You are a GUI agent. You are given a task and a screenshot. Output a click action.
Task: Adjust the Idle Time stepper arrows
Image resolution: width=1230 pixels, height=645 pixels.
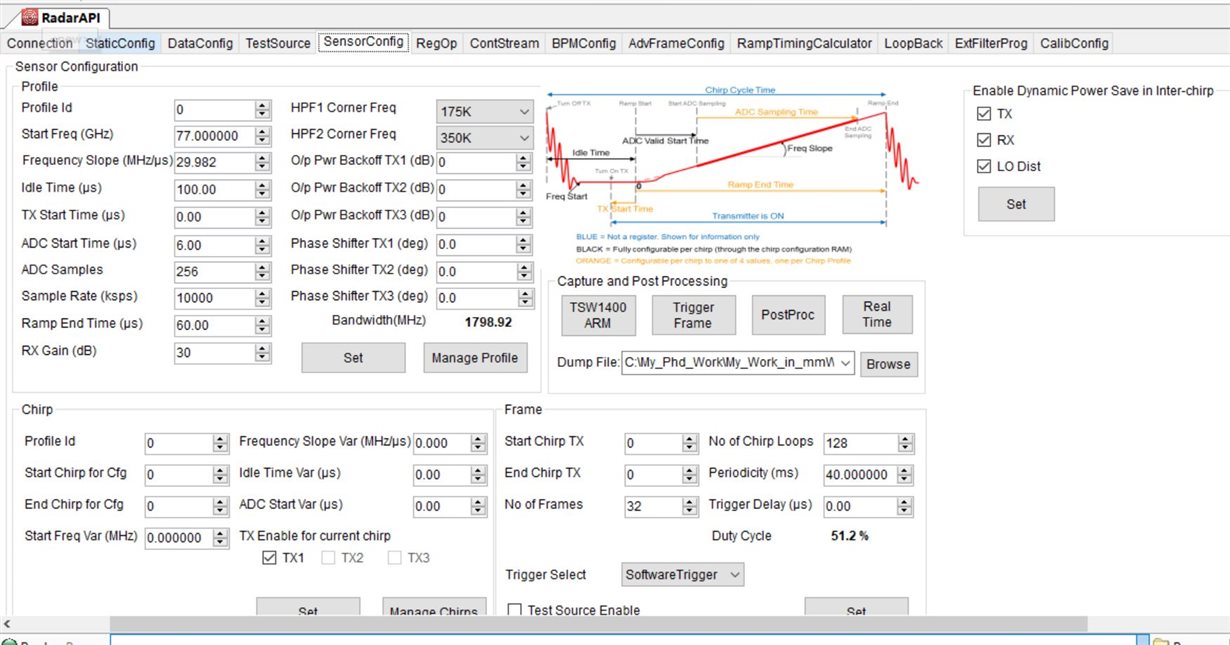(x=263, y=190)
